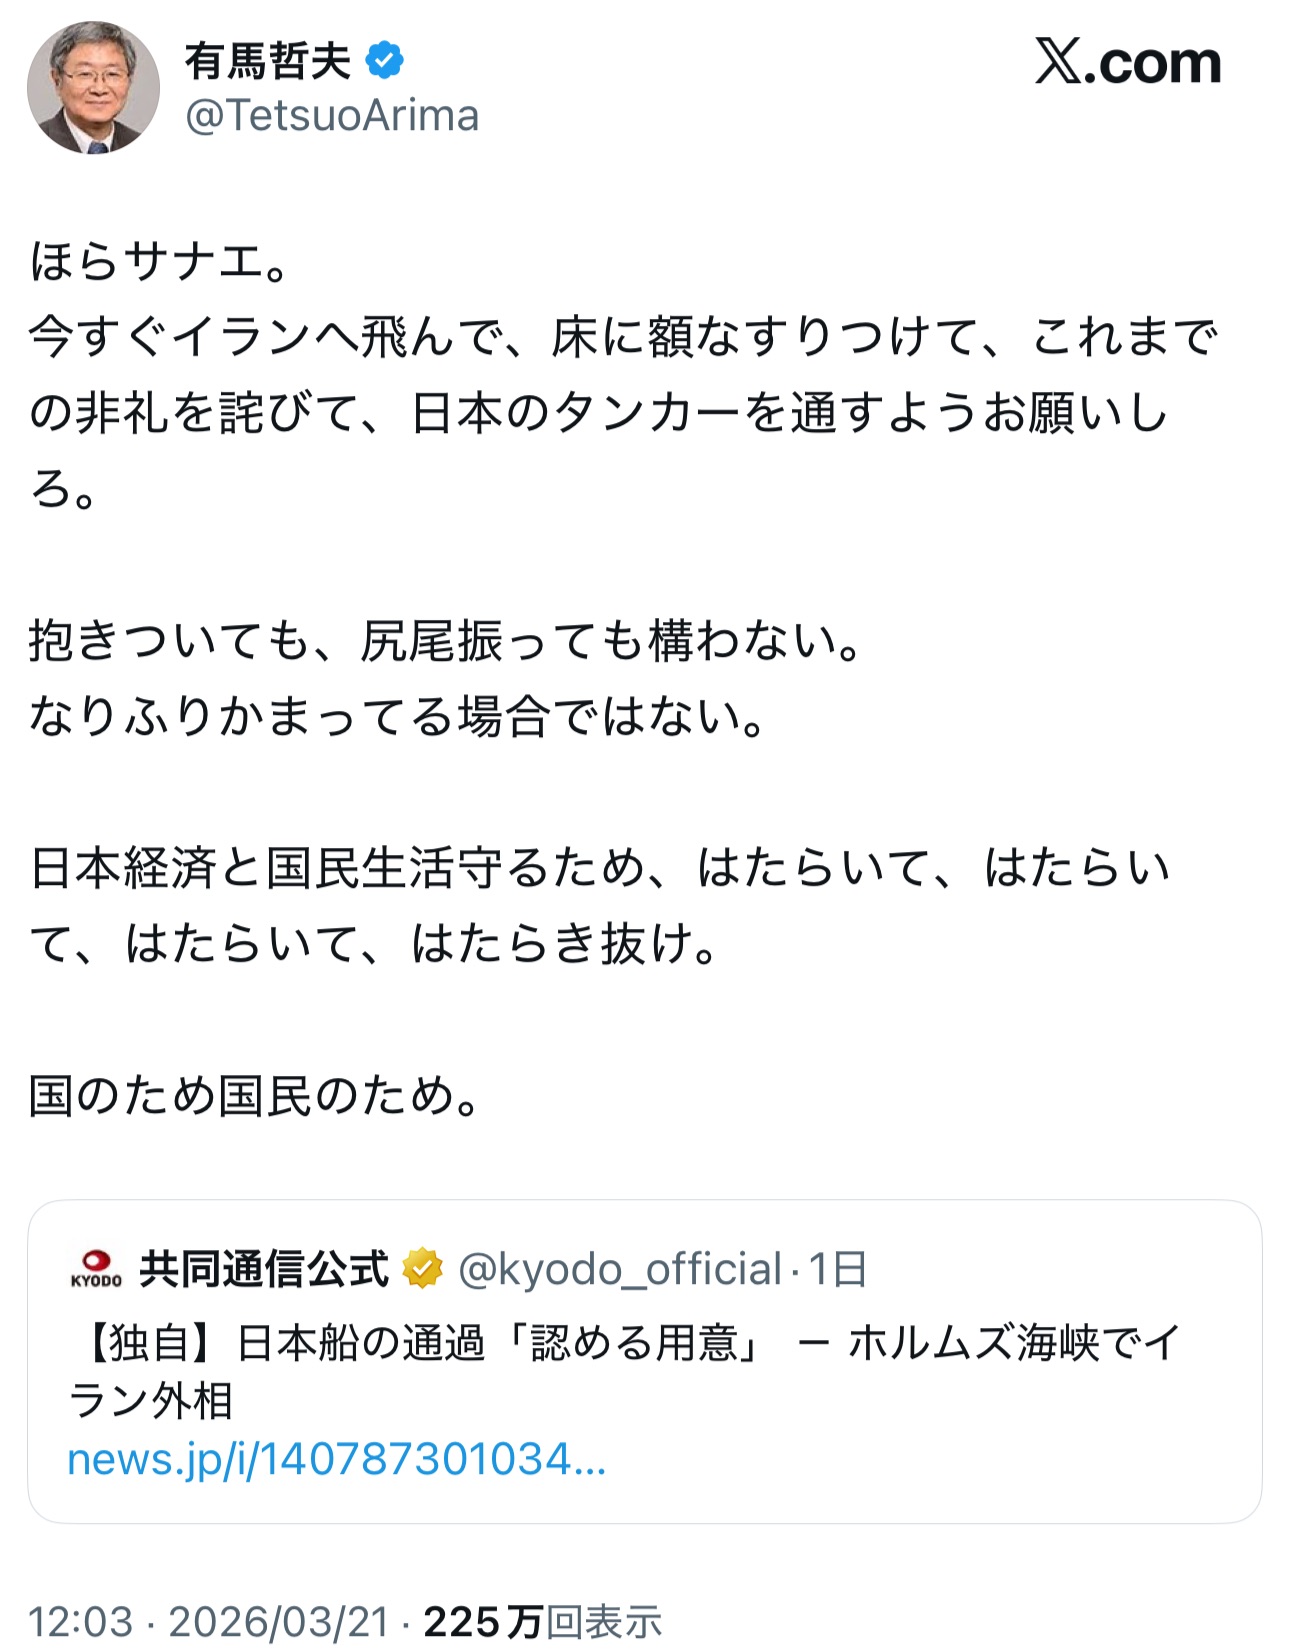Click the 12:03 post time
1290x1651 pixels.
[80, 1621]
